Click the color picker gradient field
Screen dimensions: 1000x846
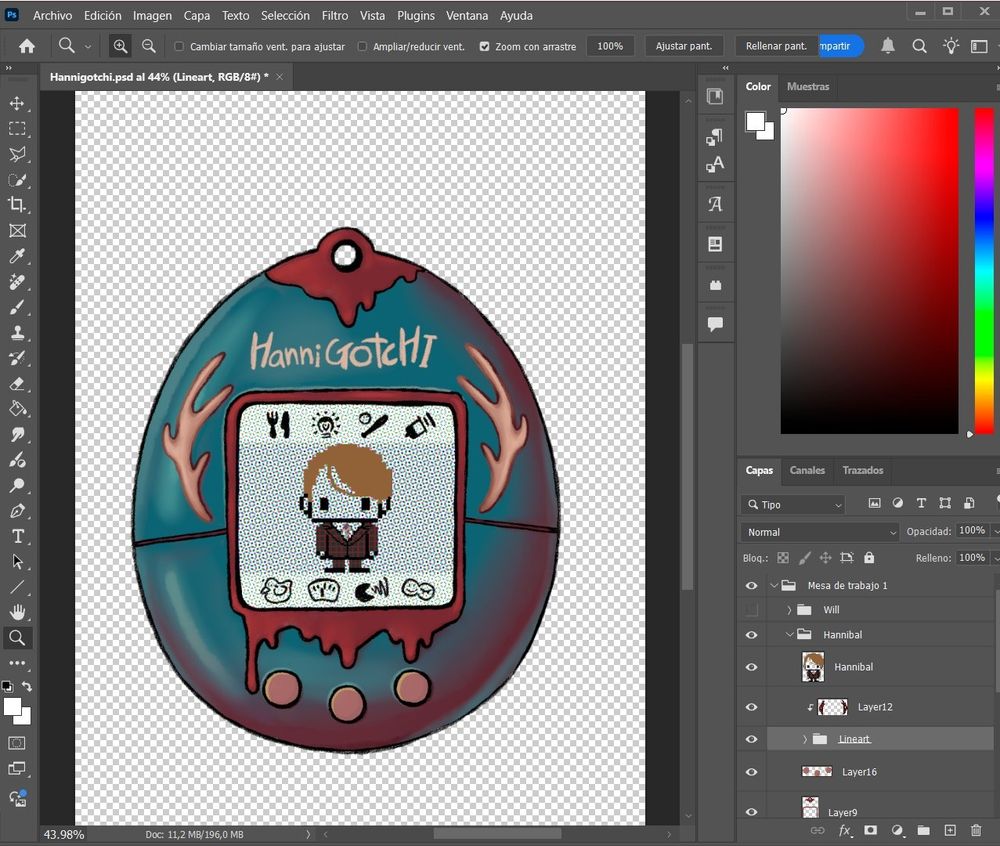tap(869, 271)
